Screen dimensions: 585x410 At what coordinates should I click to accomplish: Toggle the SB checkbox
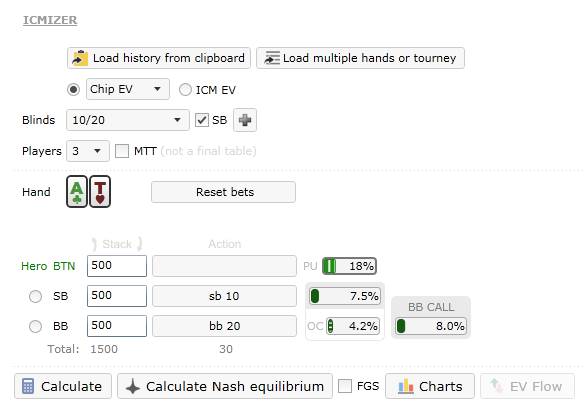tap(202, 120)
